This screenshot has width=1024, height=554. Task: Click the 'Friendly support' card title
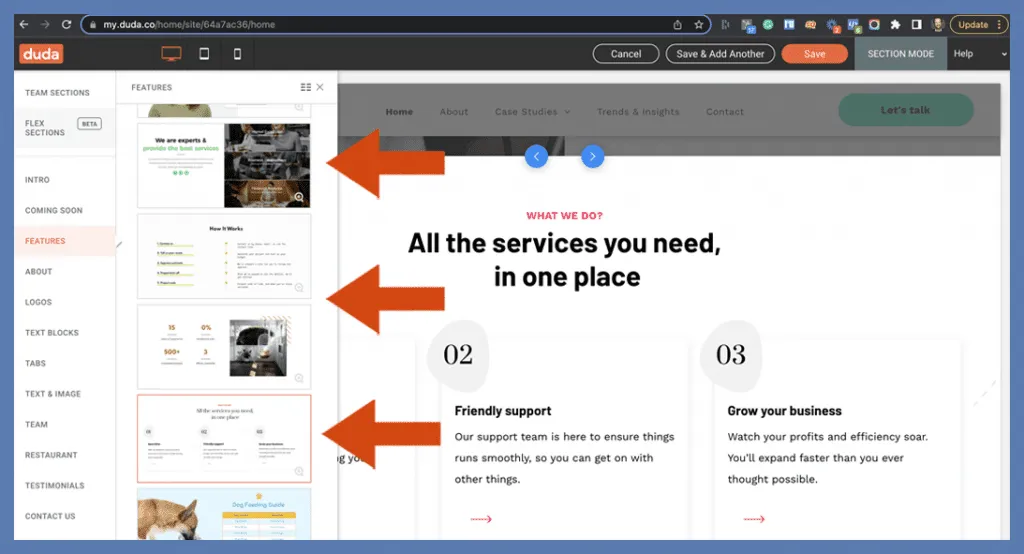(x=503, y=411)
